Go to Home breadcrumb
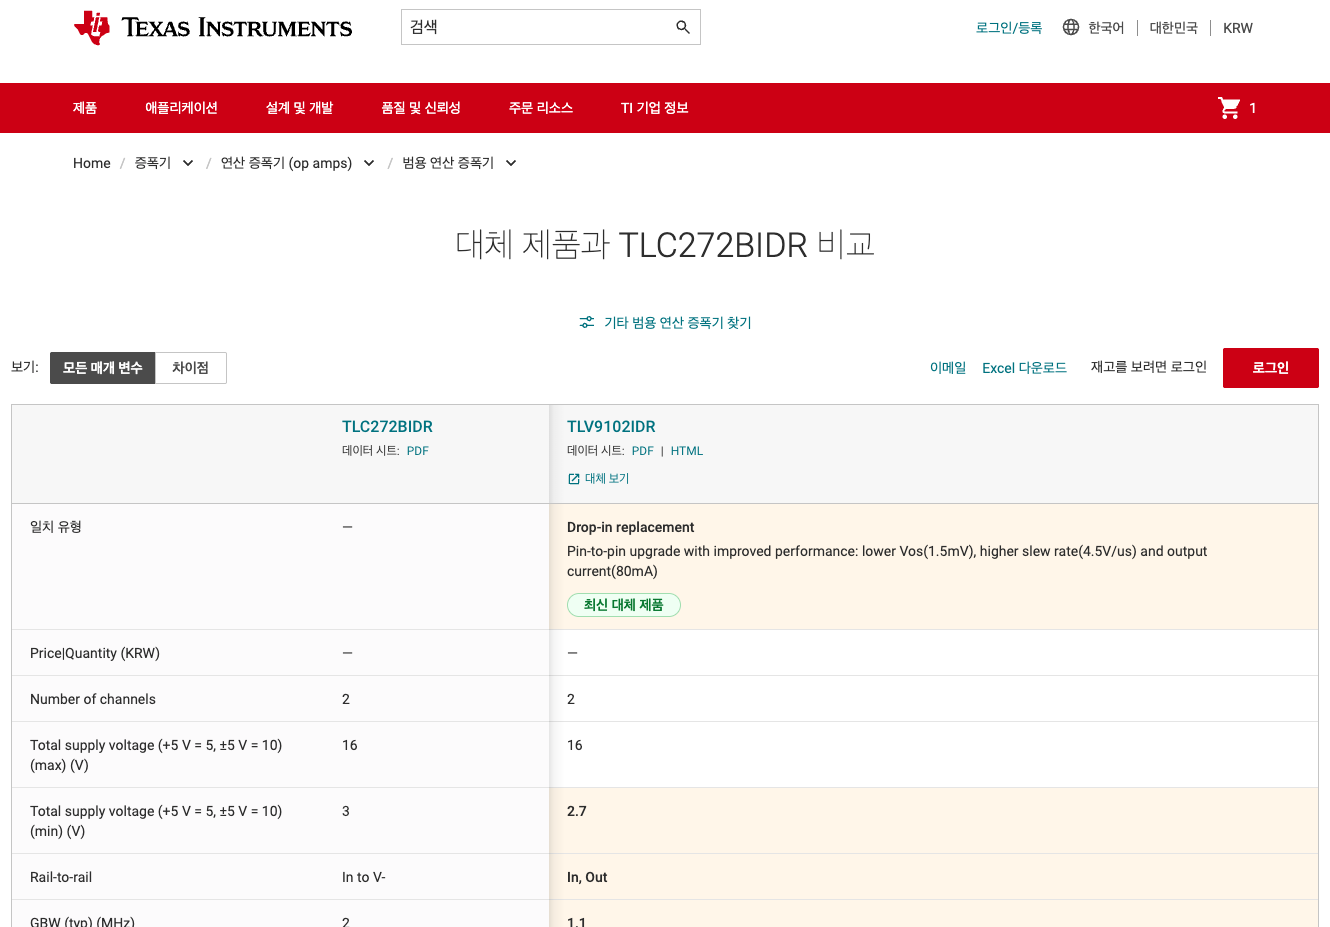 pyautogui.click(x=92, y=163)
